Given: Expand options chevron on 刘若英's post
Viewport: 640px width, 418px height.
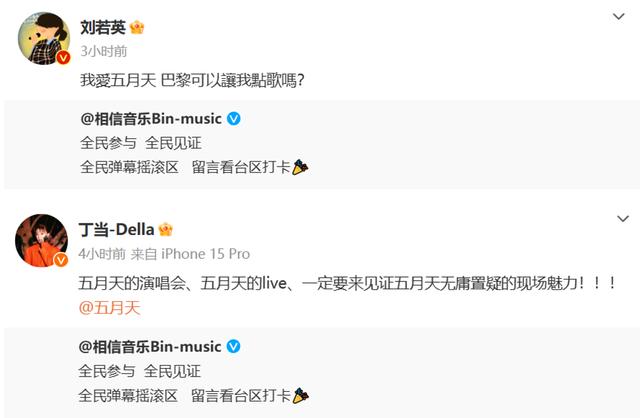Looking at the screenshot, I should (x=620, y=17).
